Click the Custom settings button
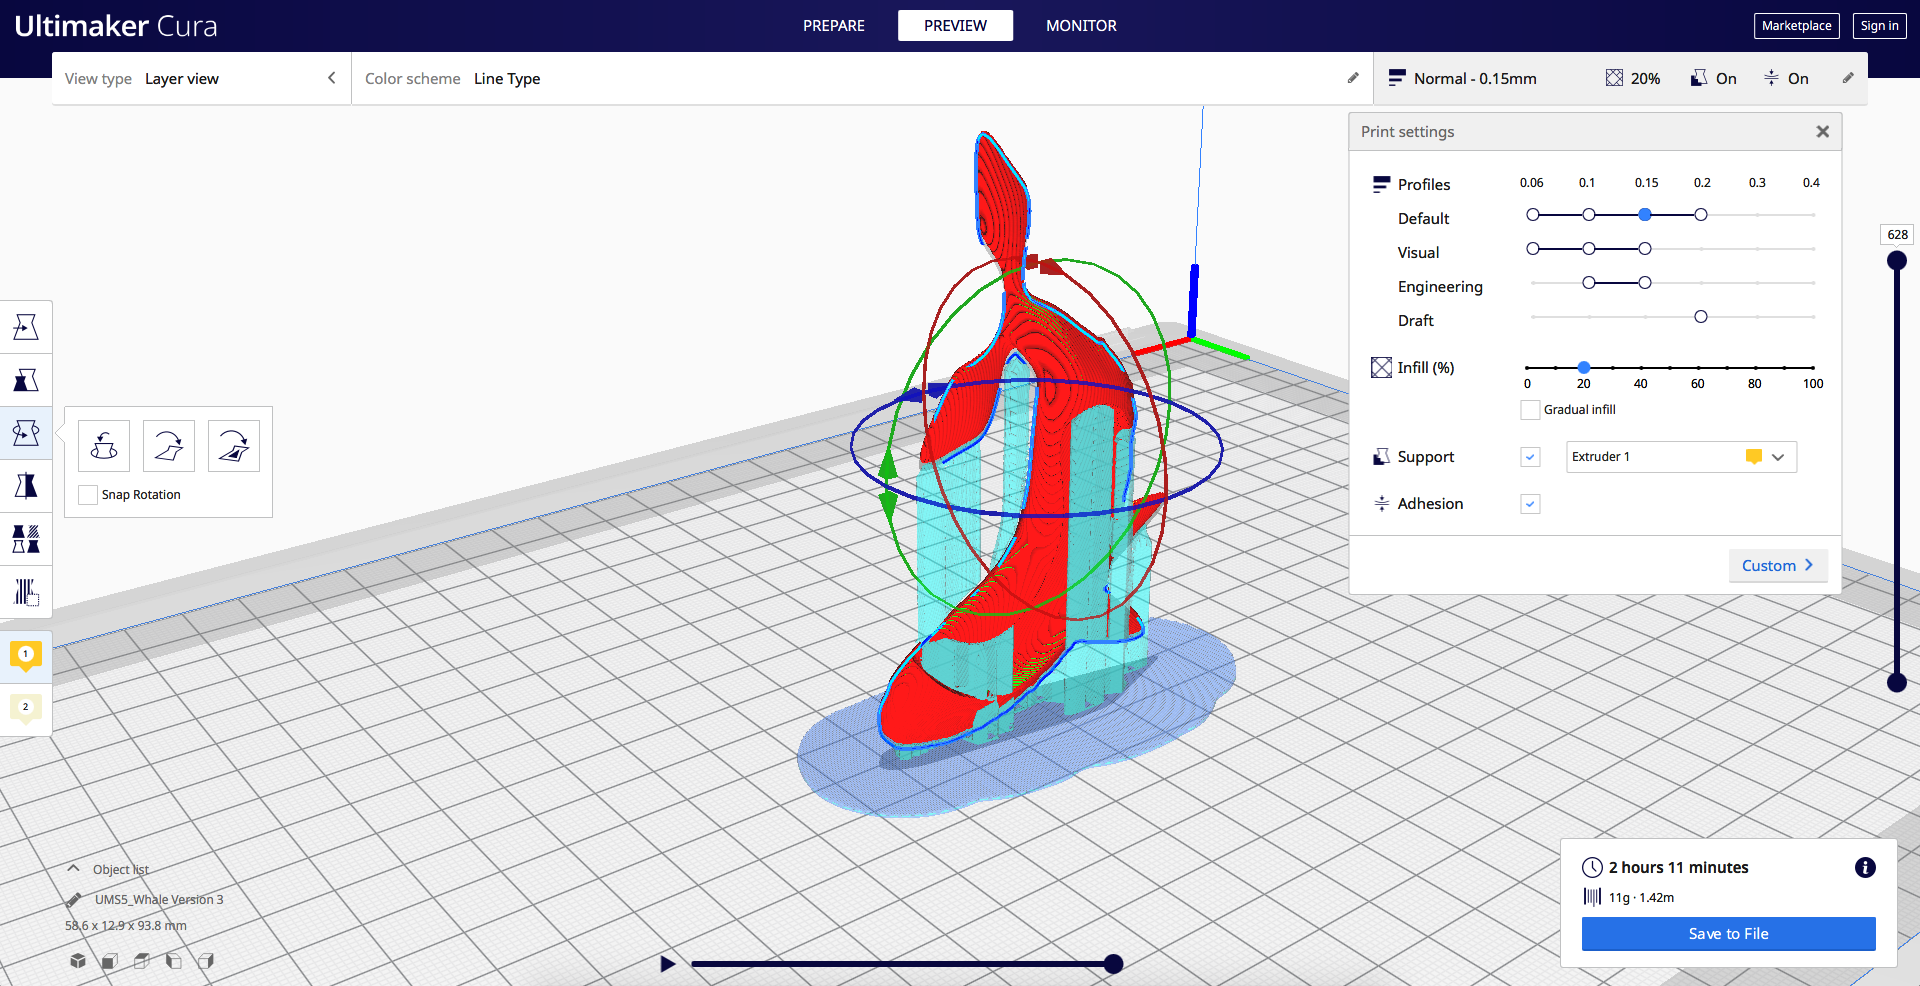Viewport: 1920px width, 986px height. pos(1778,566)
